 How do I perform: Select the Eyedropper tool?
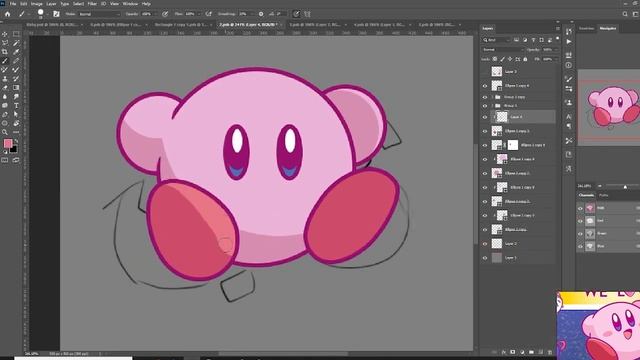(x=16, y=52)
